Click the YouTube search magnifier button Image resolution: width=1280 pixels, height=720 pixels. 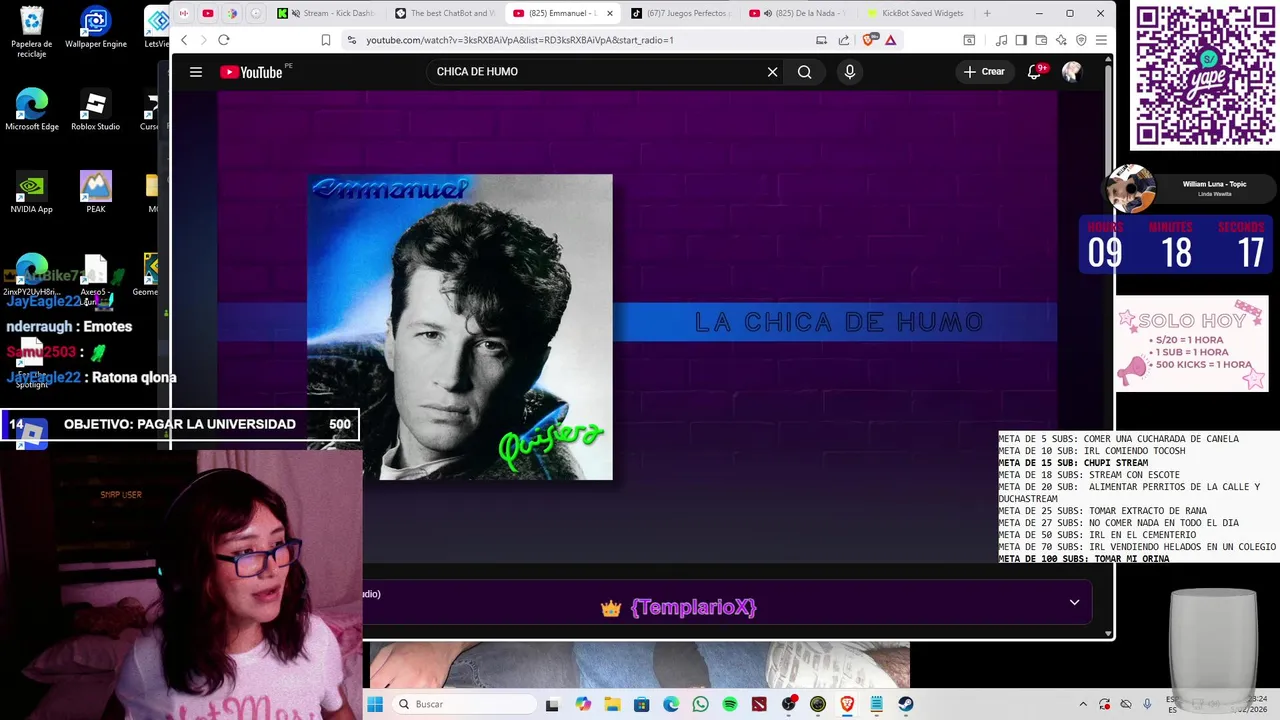pos(805,72)
